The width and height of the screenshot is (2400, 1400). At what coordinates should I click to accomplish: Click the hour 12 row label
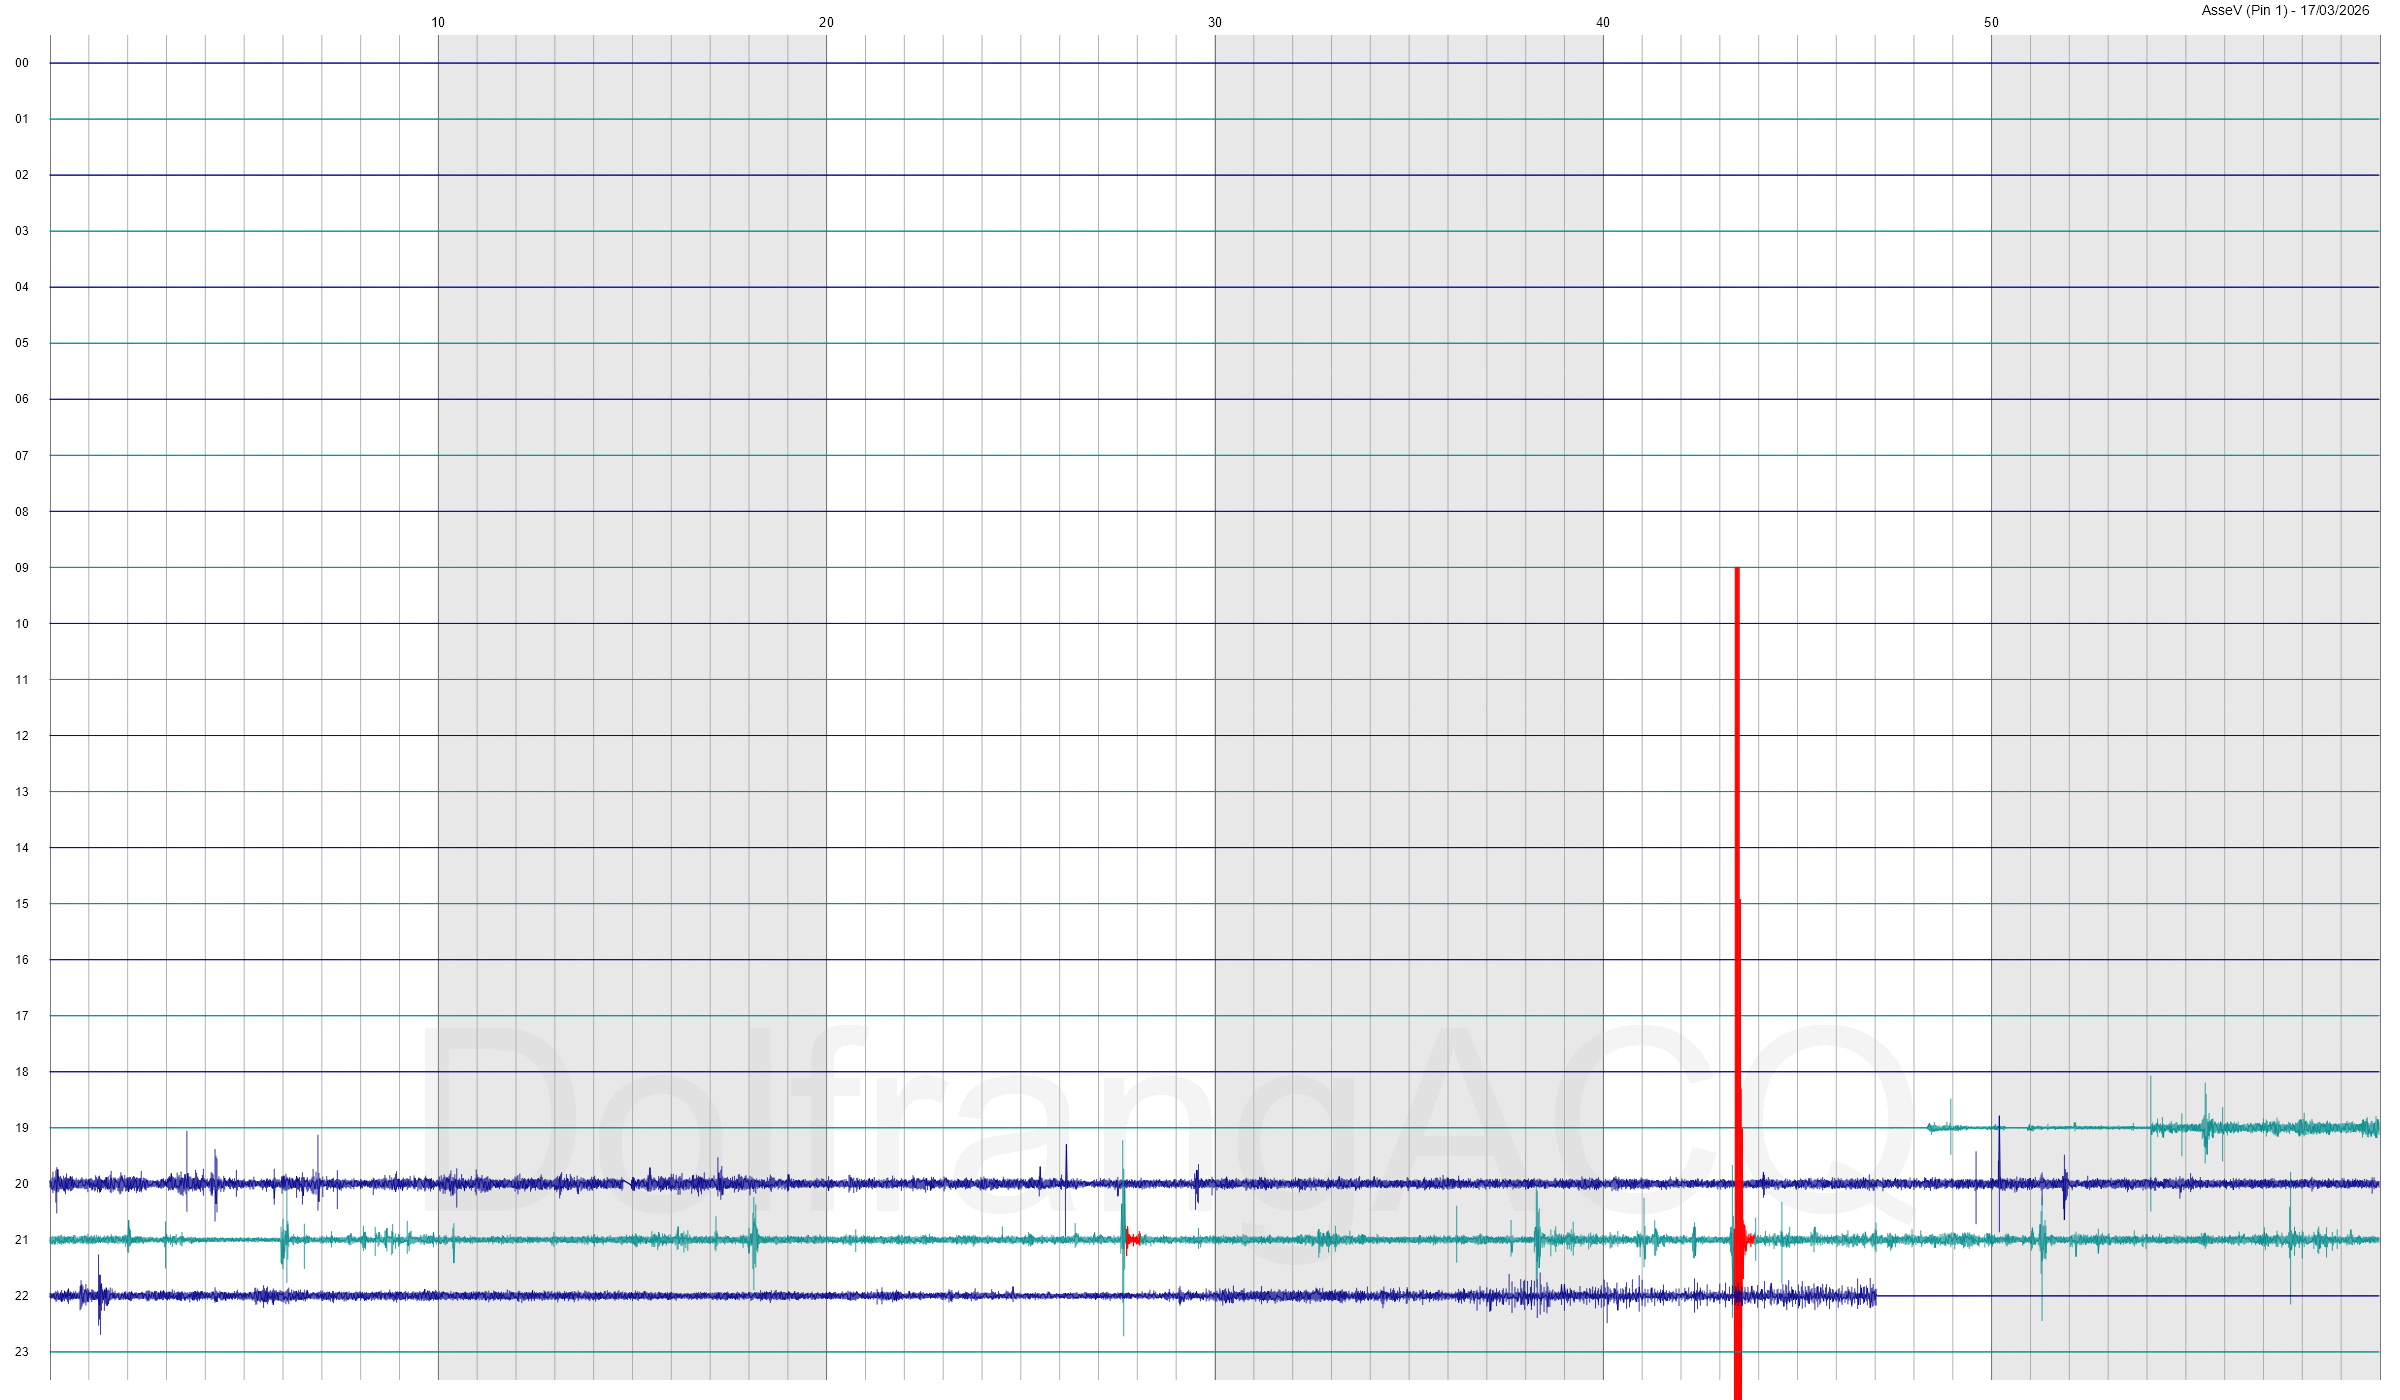(x=22, y=736)
